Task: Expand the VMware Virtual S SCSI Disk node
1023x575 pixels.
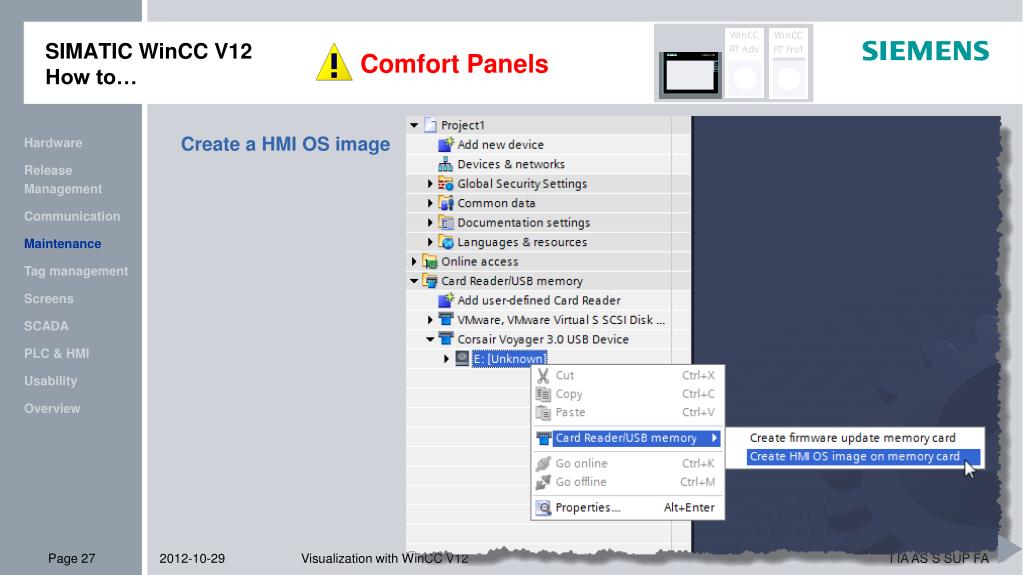Action: coord(430,320)
